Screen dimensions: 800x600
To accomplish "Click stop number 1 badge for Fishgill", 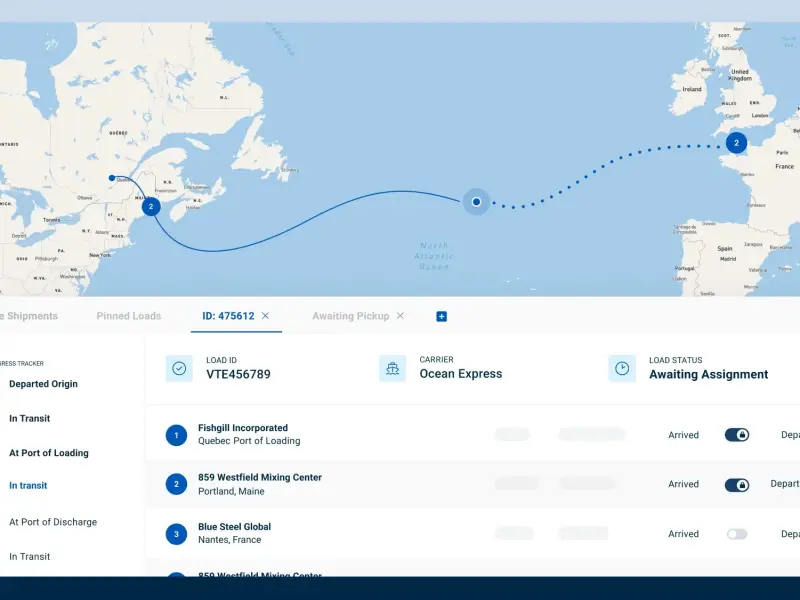I will pyautogui.click(x=177, y=435).
